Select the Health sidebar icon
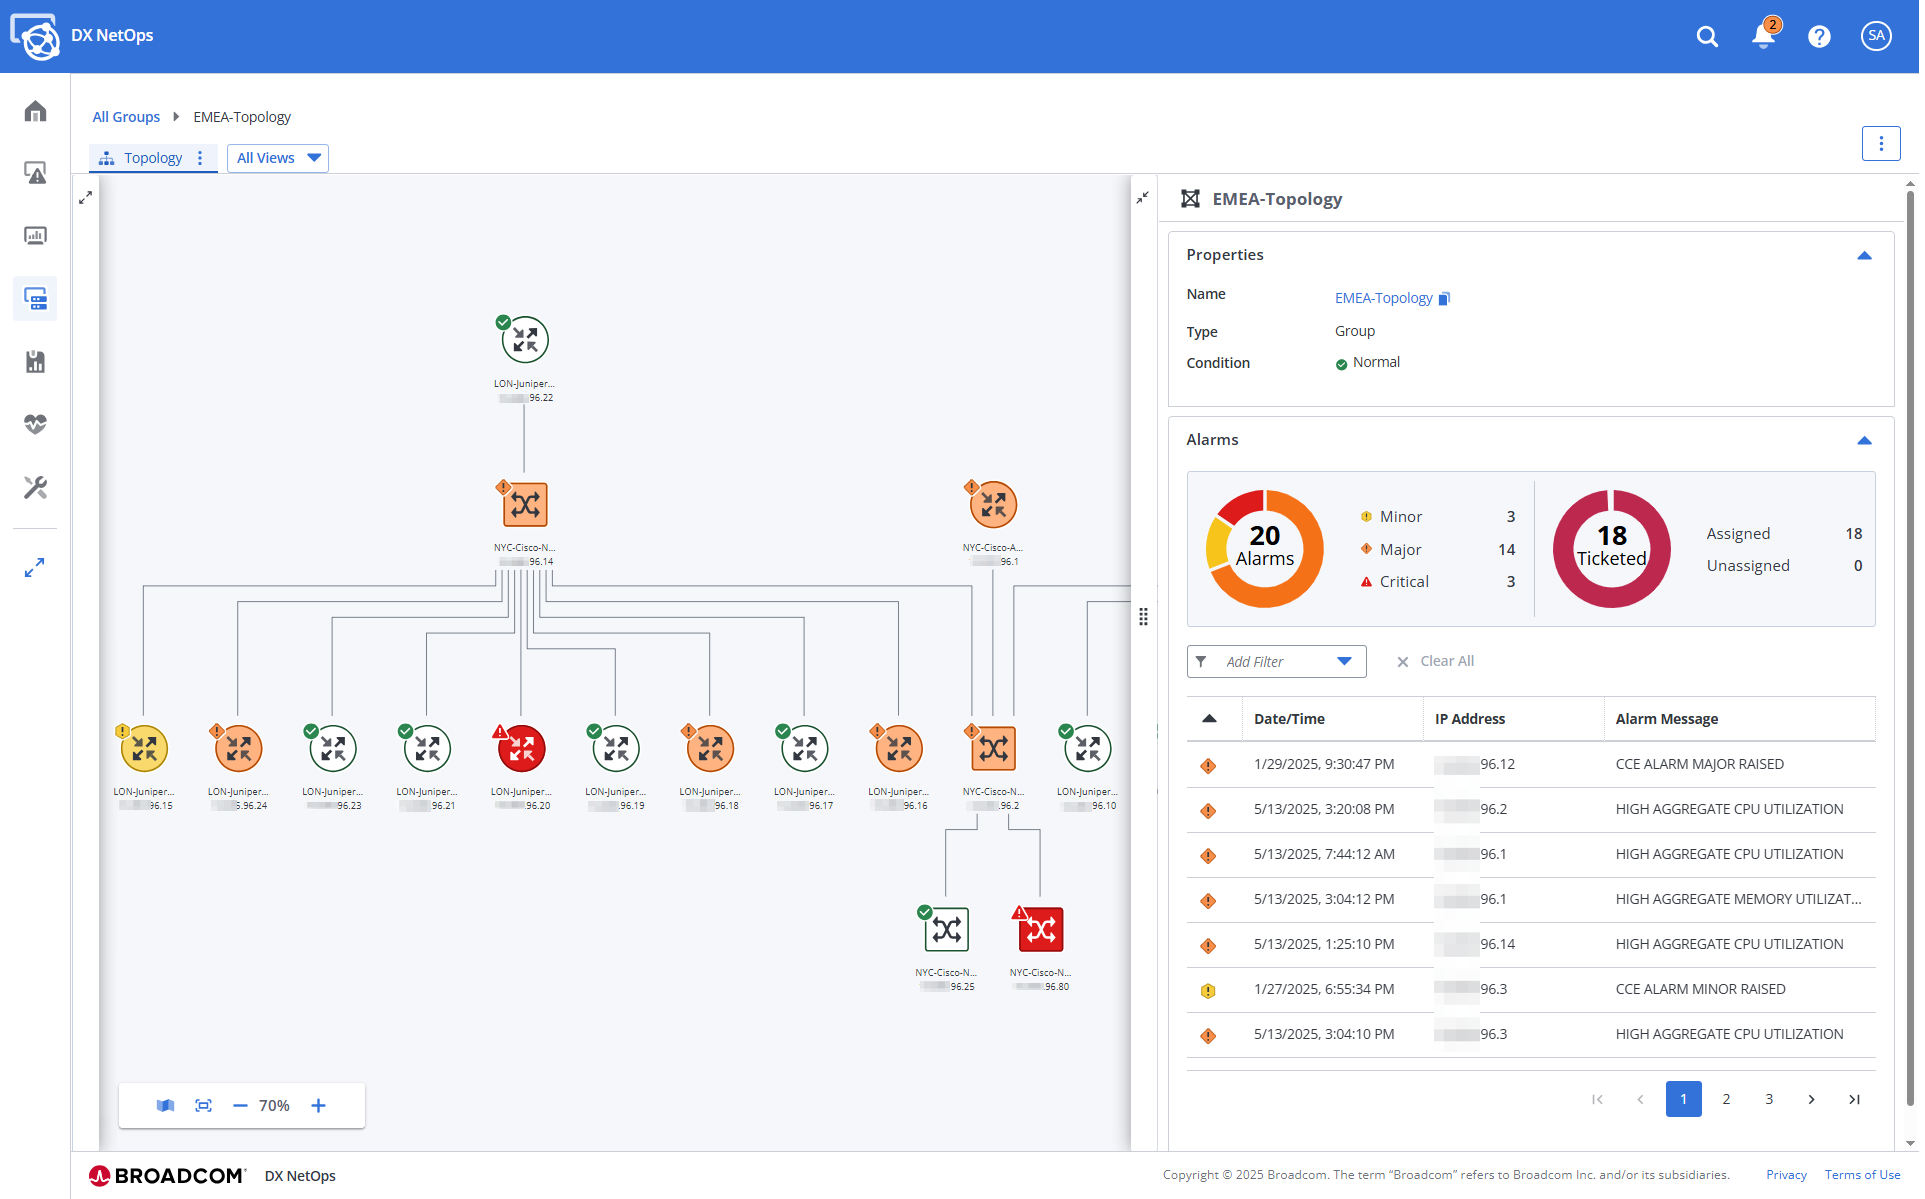This screenshot has width=1925, height=1199. click(35, 424)
